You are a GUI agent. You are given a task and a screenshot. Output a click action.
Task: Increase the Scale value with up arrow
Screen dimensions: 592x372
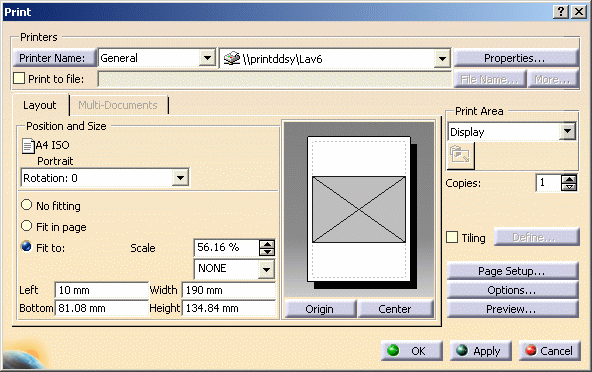coord(267,244)
